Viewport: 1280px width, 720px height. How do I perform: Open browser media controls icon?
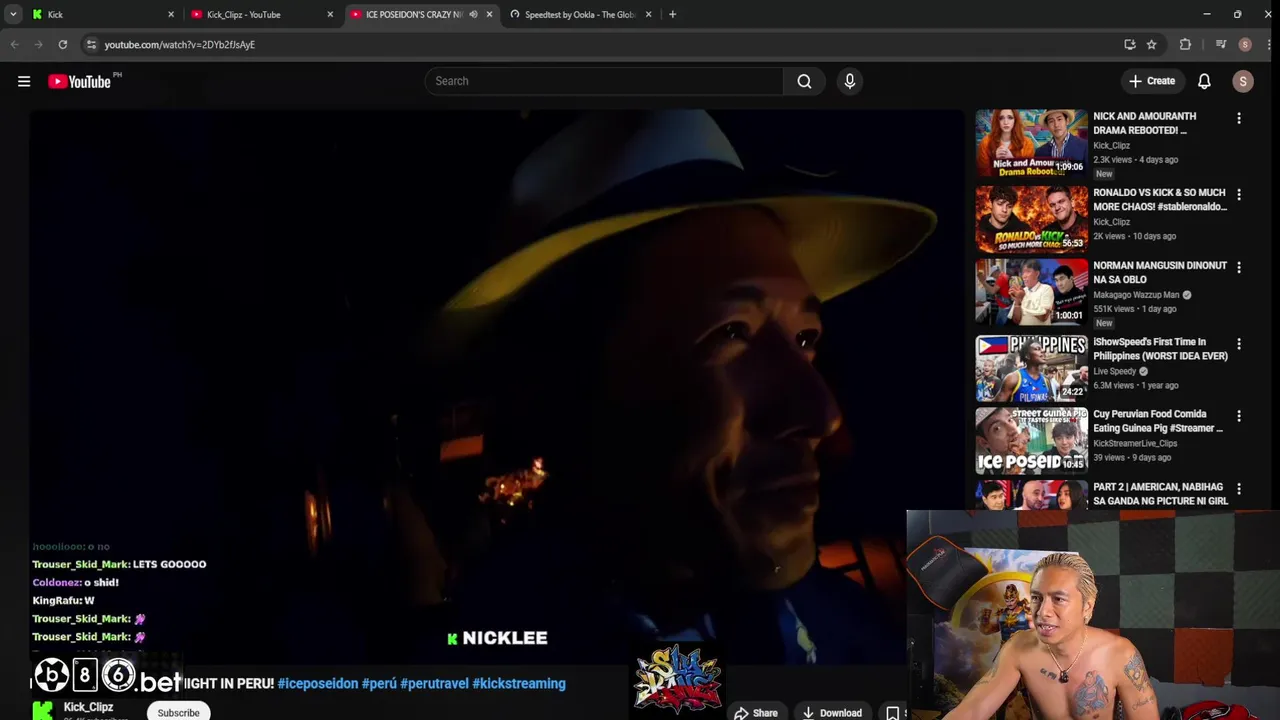click(1220, 44)
